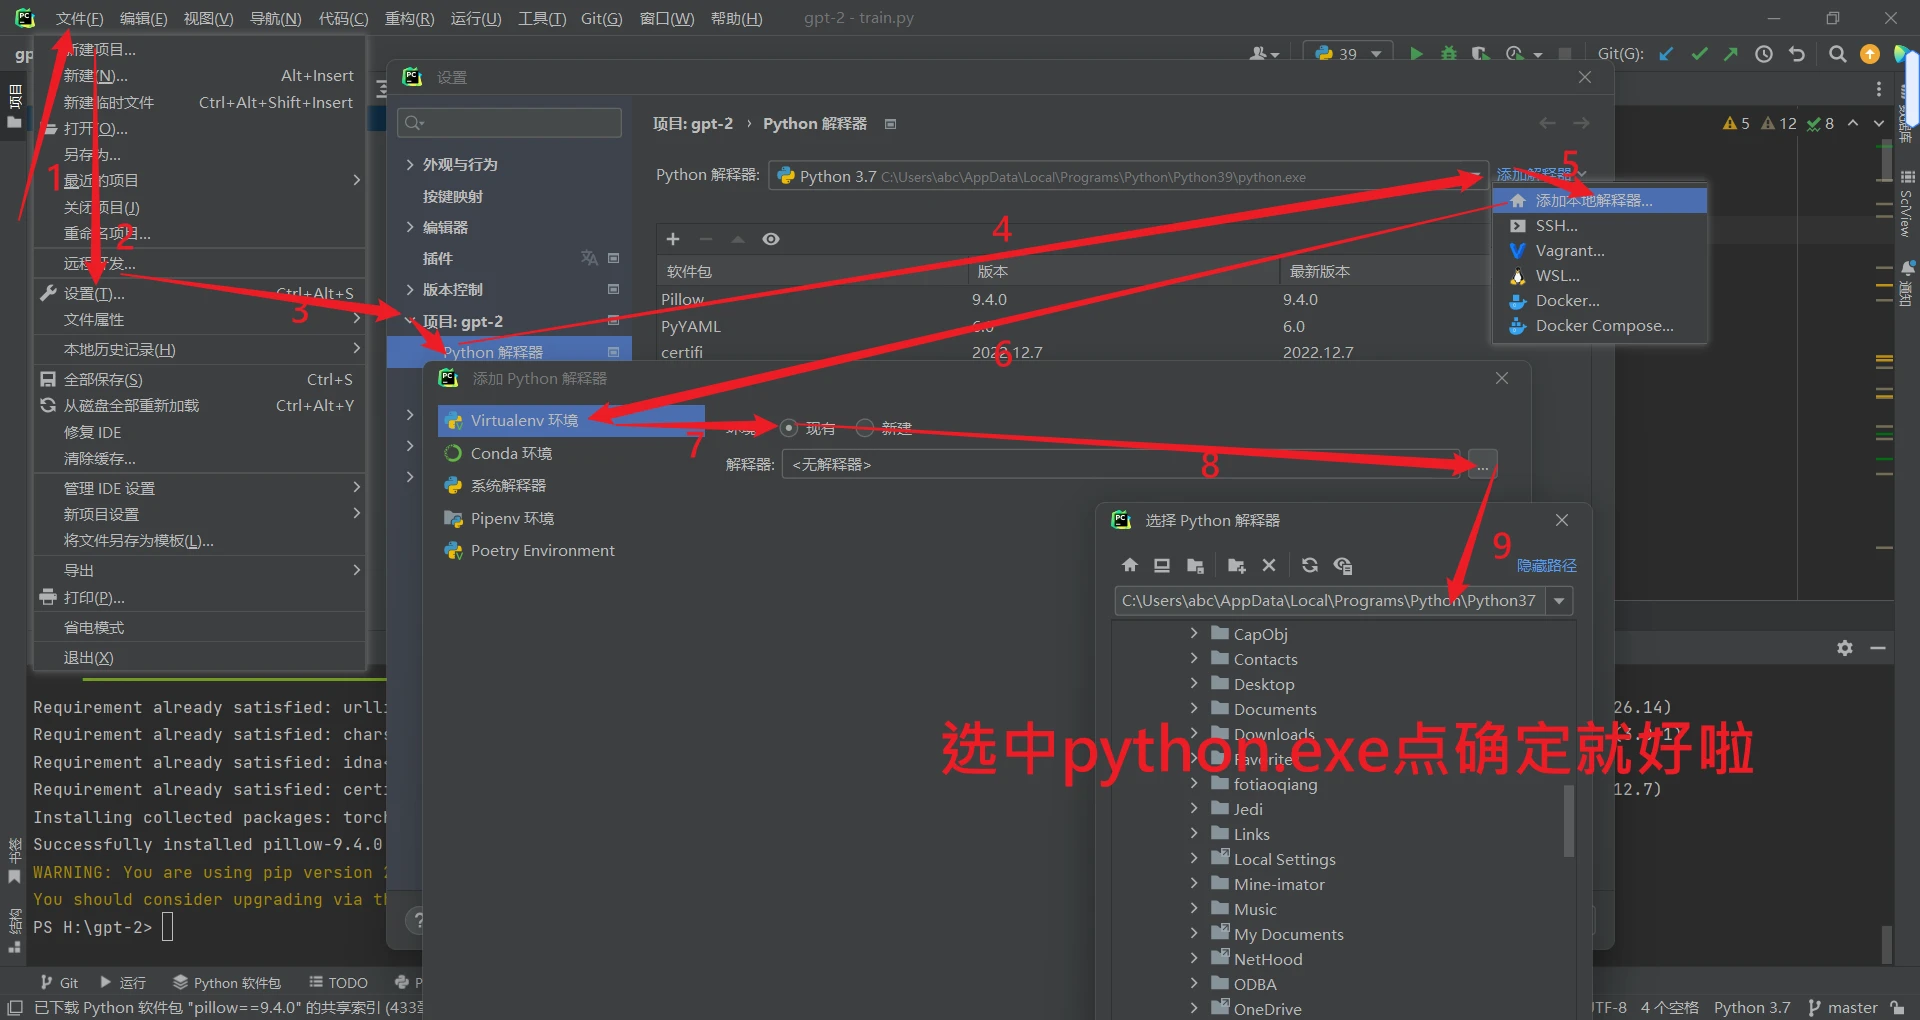Viewport: 1920px width, 1020px height.
Task: Click the file tree vertical scrollbar
Action: tap(1568, 820)
